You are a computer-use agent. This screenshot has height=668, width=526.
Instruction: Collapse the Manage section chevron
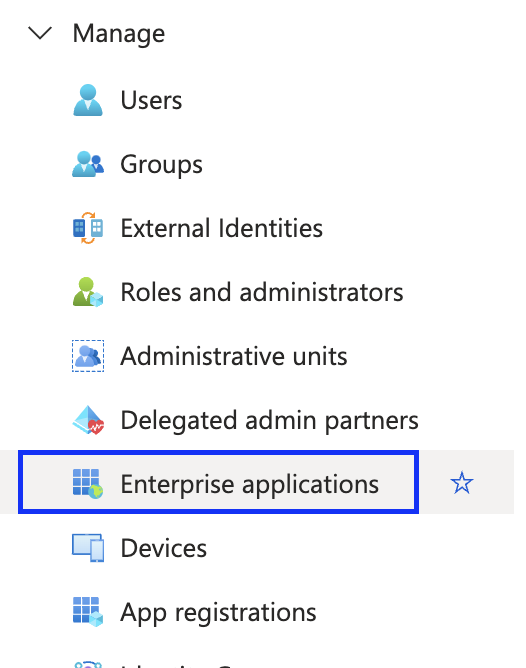(x=40, y=33)
